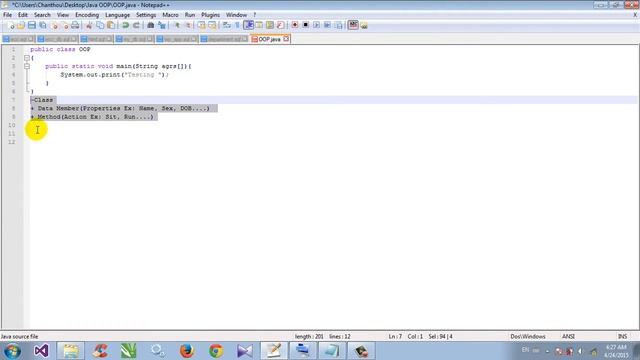Open the Edit menu
Viewport: 640px width, 360px height.
pyautogui.click(x=22, y=15)
